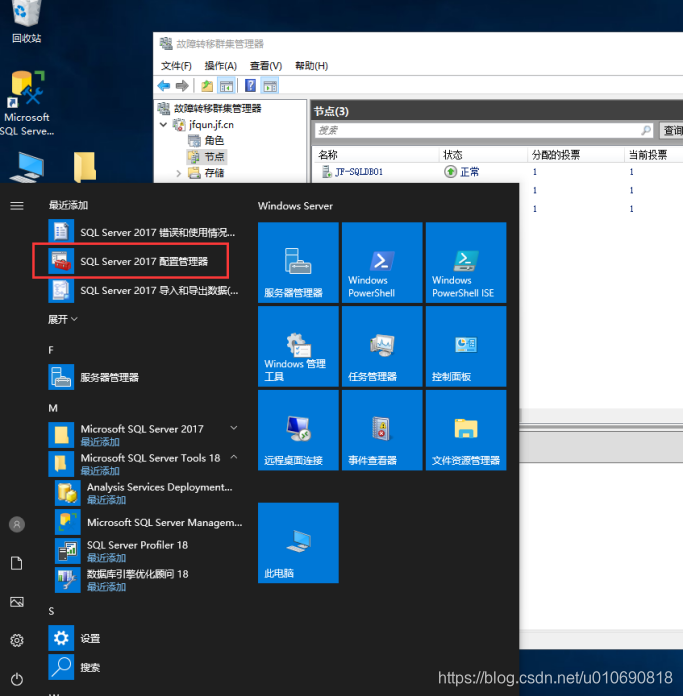The height and width of the screenshot is (697, 683).
Task: Open the 文件(F) menu
Action: [x=176, y=66]
